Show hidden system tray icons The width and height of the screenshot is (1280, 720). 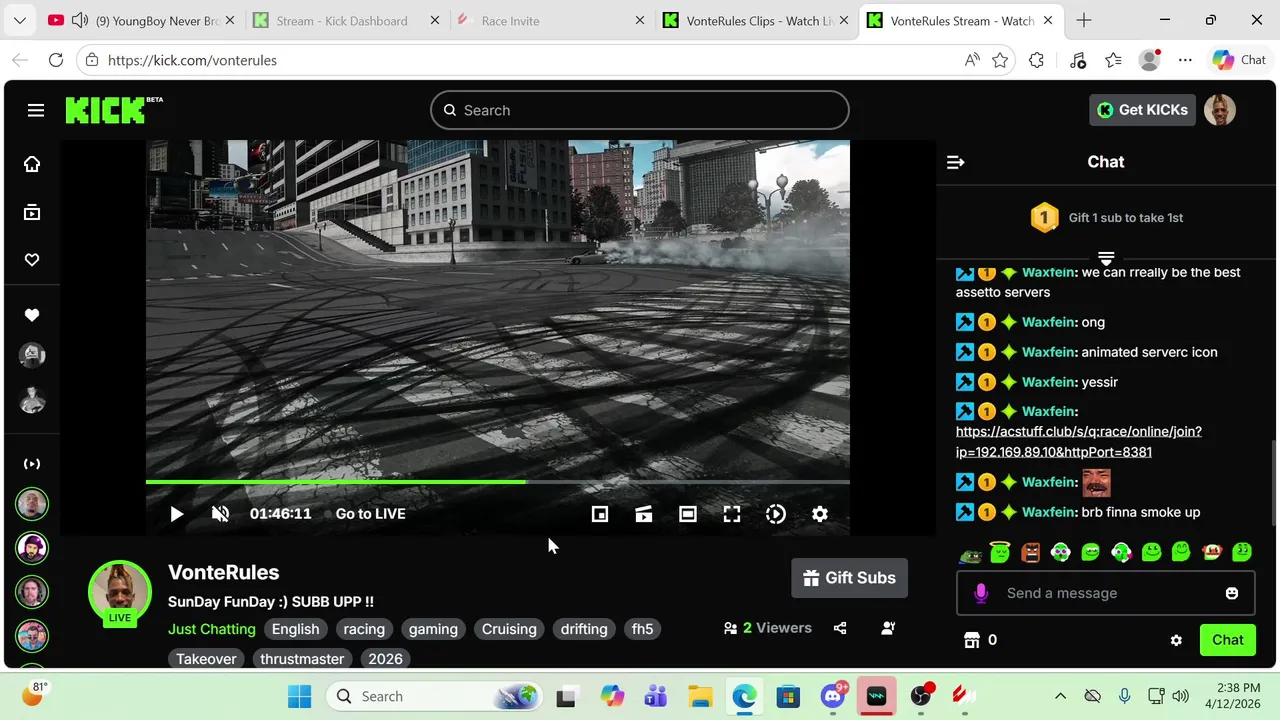pyautogui.click(x=1061, y=696)
